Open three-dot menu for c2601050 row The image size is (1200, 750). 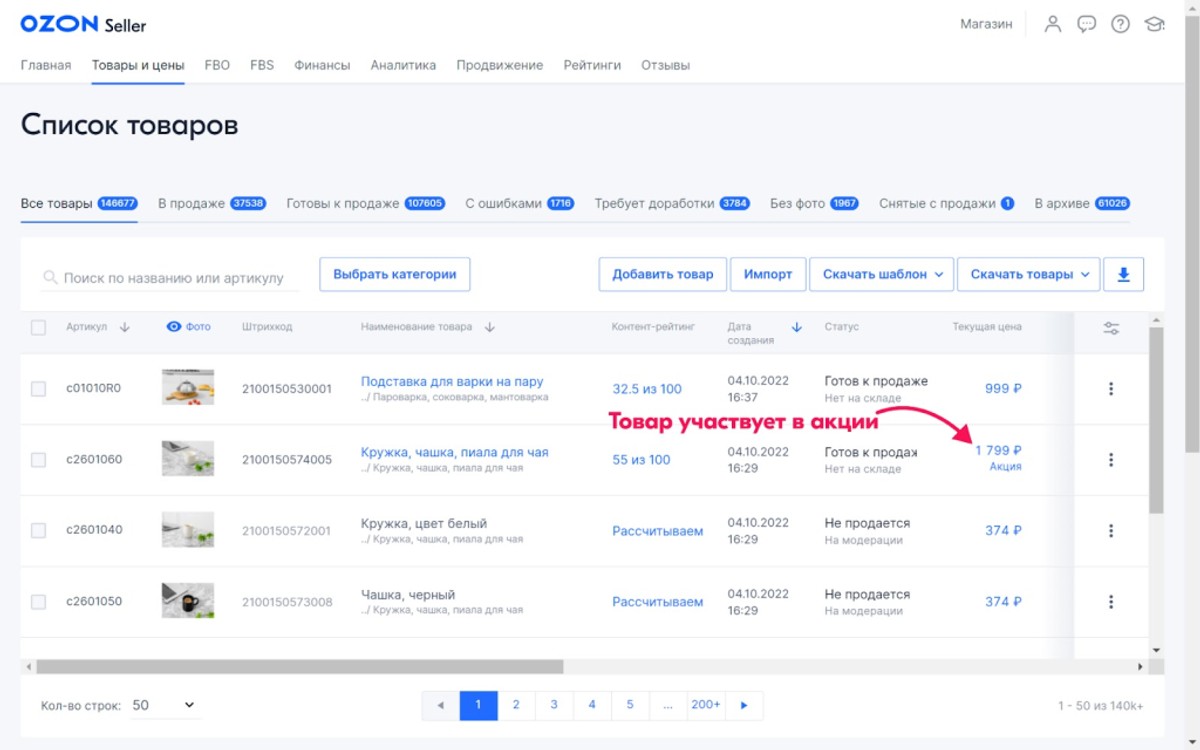point(1111,602)
